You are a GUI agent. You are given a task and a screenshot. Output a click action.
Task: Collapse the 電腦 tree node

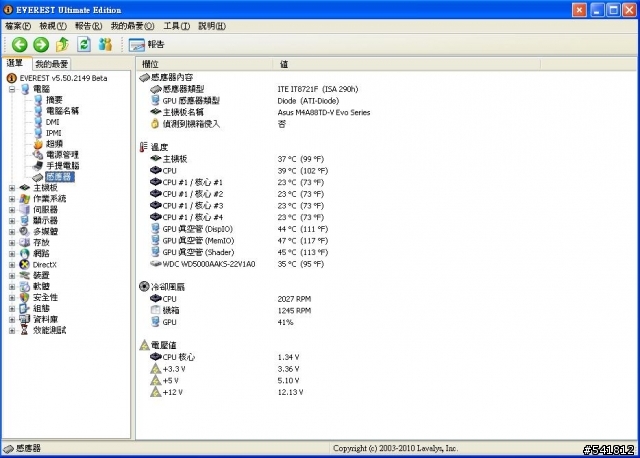click(12, 89)
